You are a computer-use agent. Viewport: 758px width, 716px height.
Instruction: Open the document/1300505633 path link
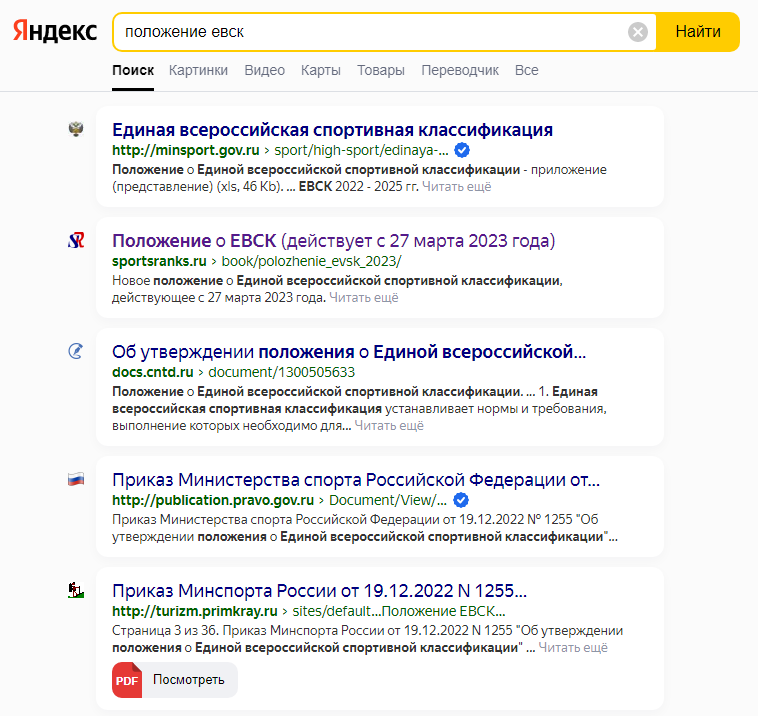[281, 372]
